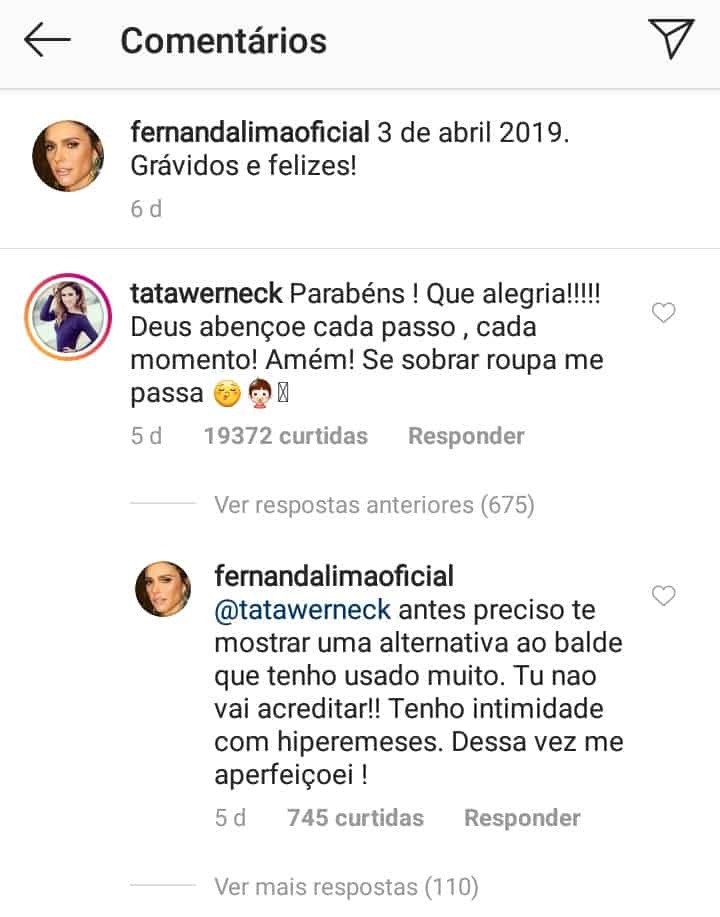Tap Responder under fernandalimaoficial's reply
720x917 pixels.
tap(522, 818)
